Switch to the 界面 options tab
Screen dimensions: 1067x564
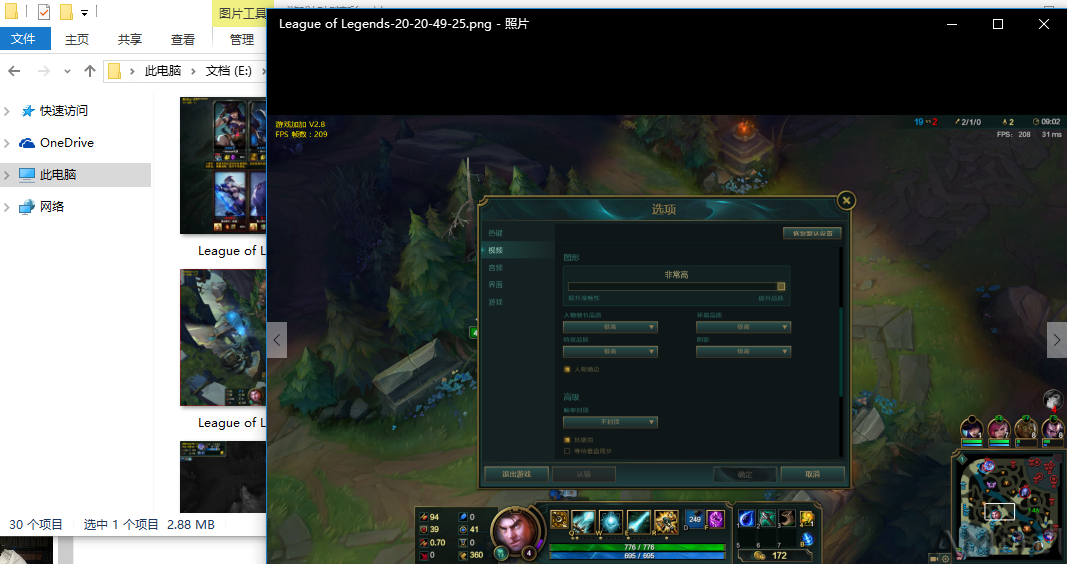click(x=495, y=285)
